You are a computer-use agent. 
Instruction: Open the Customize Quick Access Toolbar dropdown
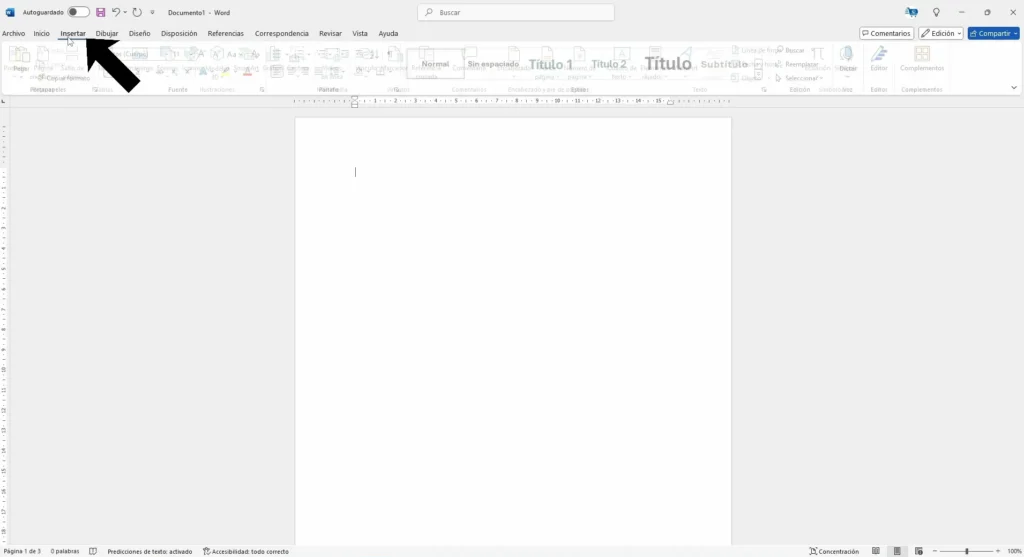click(x=152, y=12)
